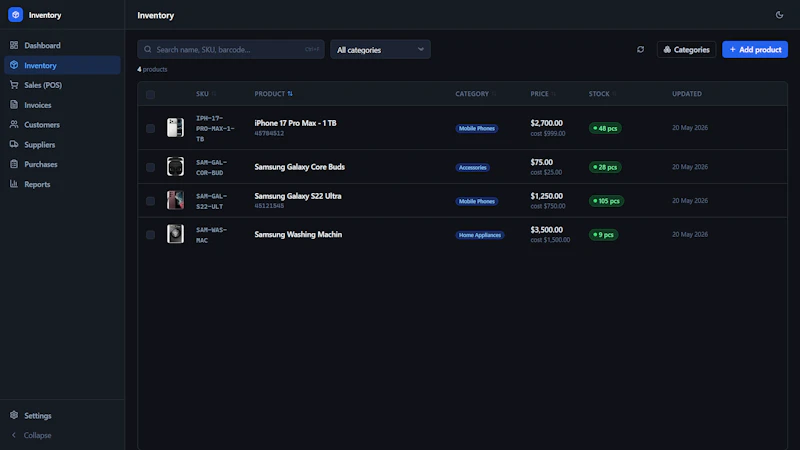The height and width of the screenshot is (450, 800).
Task: Click the Suppliers truck icon
Action: point(14,144)
